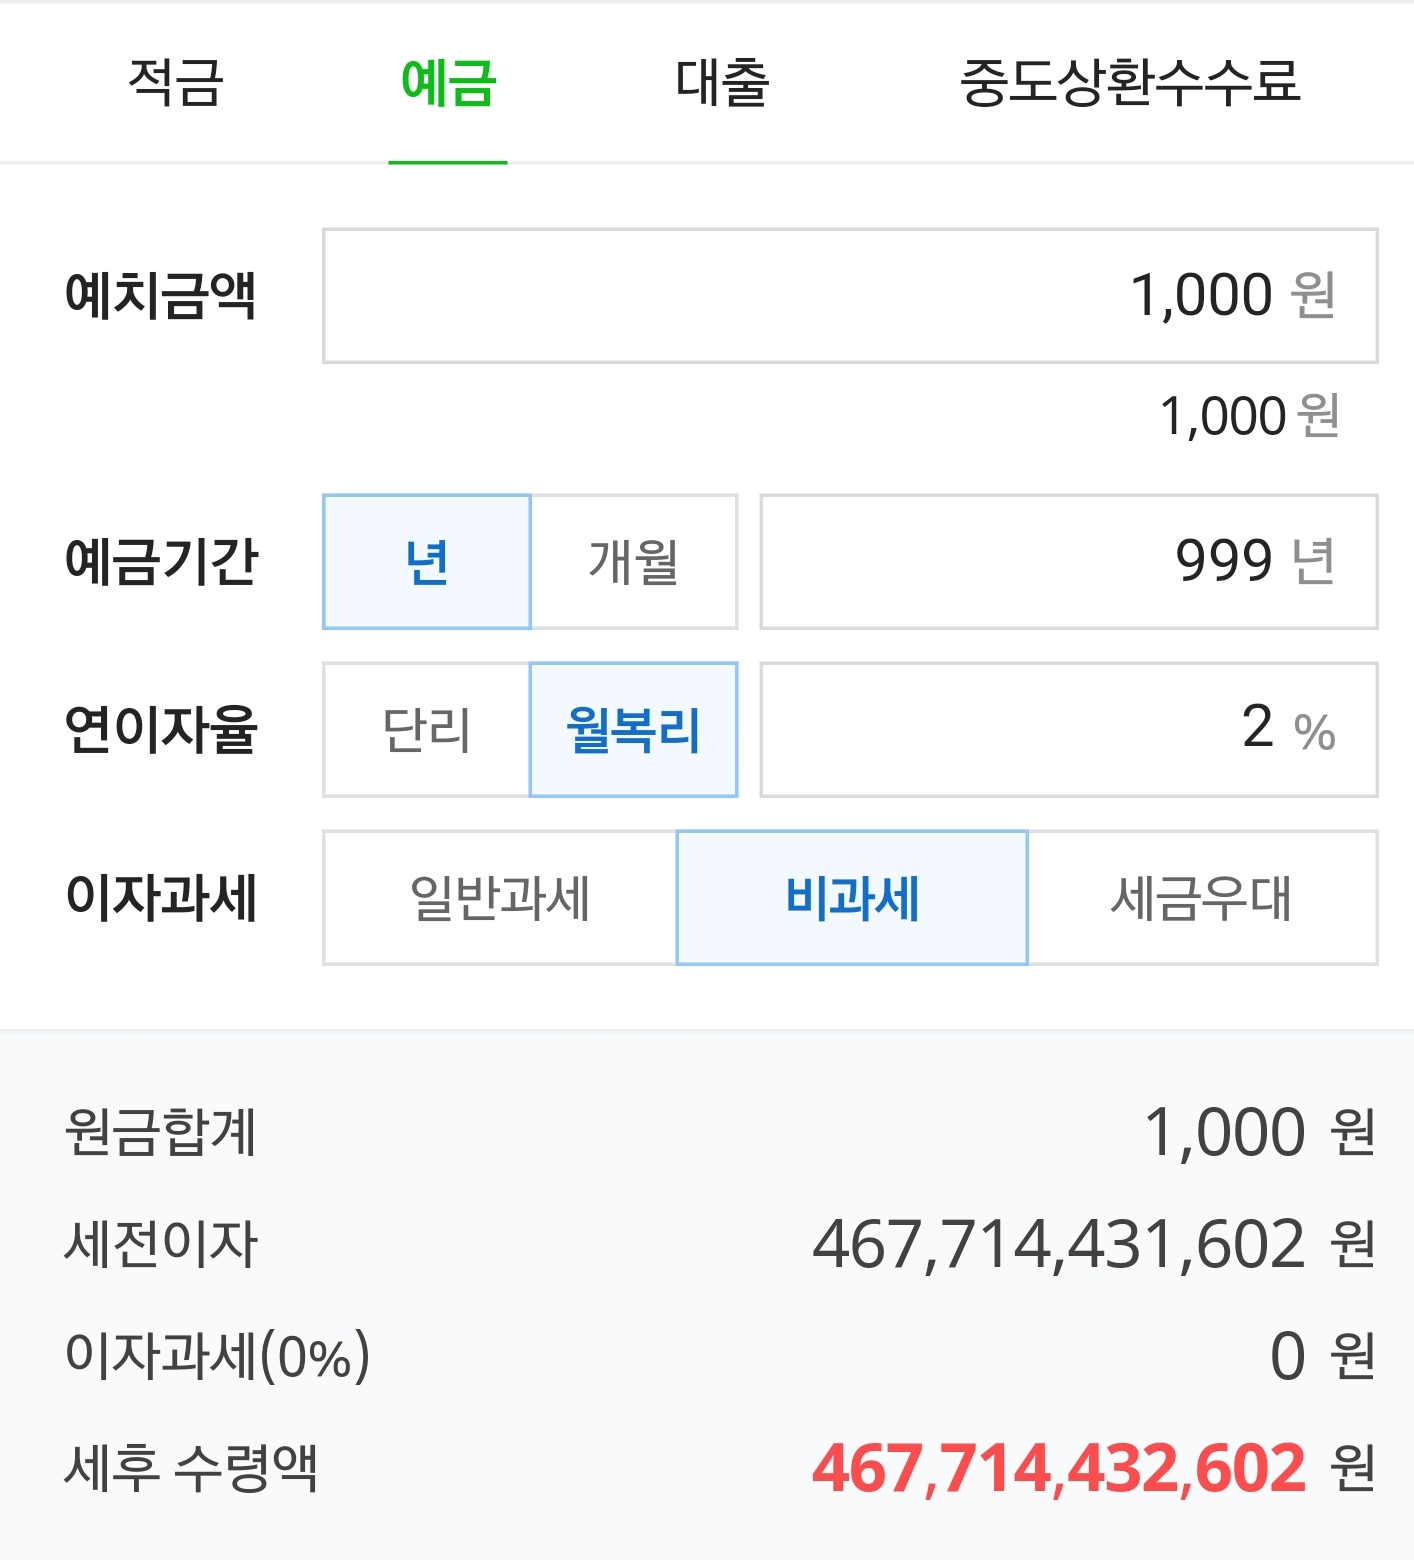
Task: Choose 개월 as the deposit period unit
Action: (x=634, y=561)
